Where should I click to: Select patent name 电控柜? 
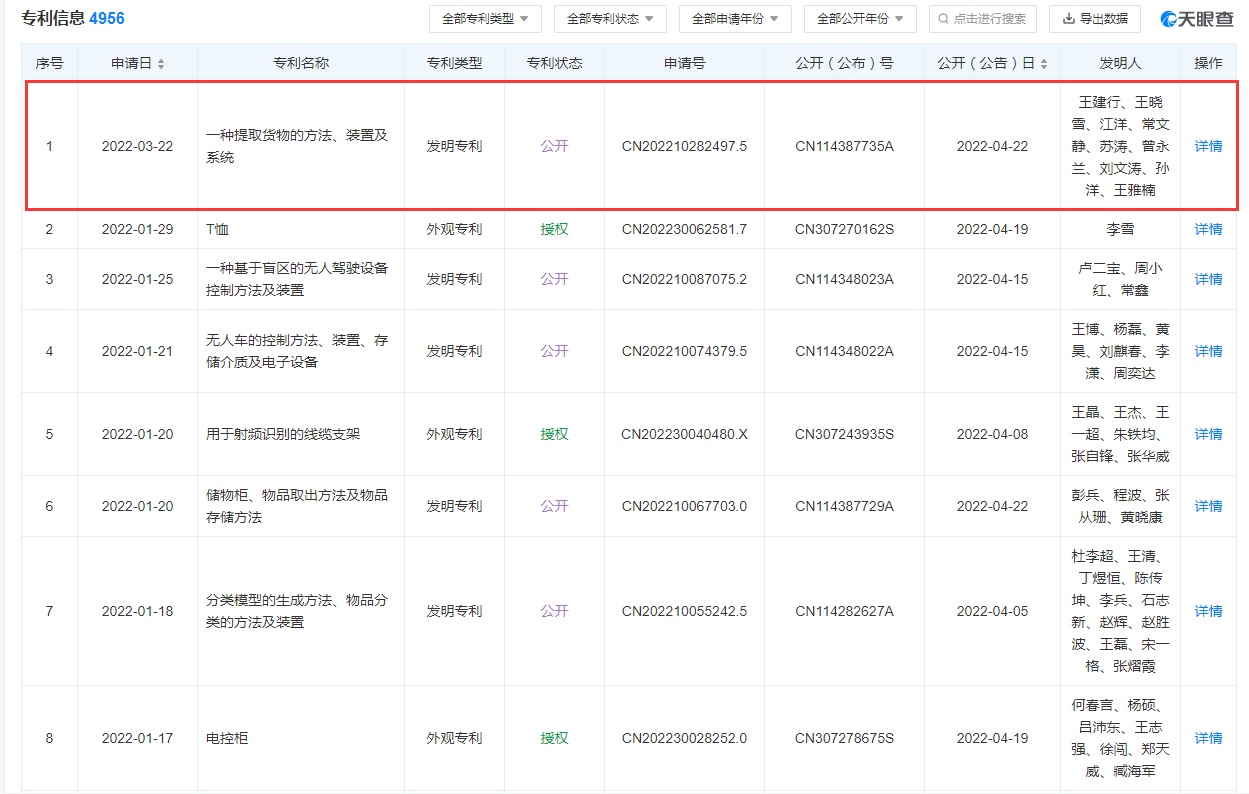[226, 738]
